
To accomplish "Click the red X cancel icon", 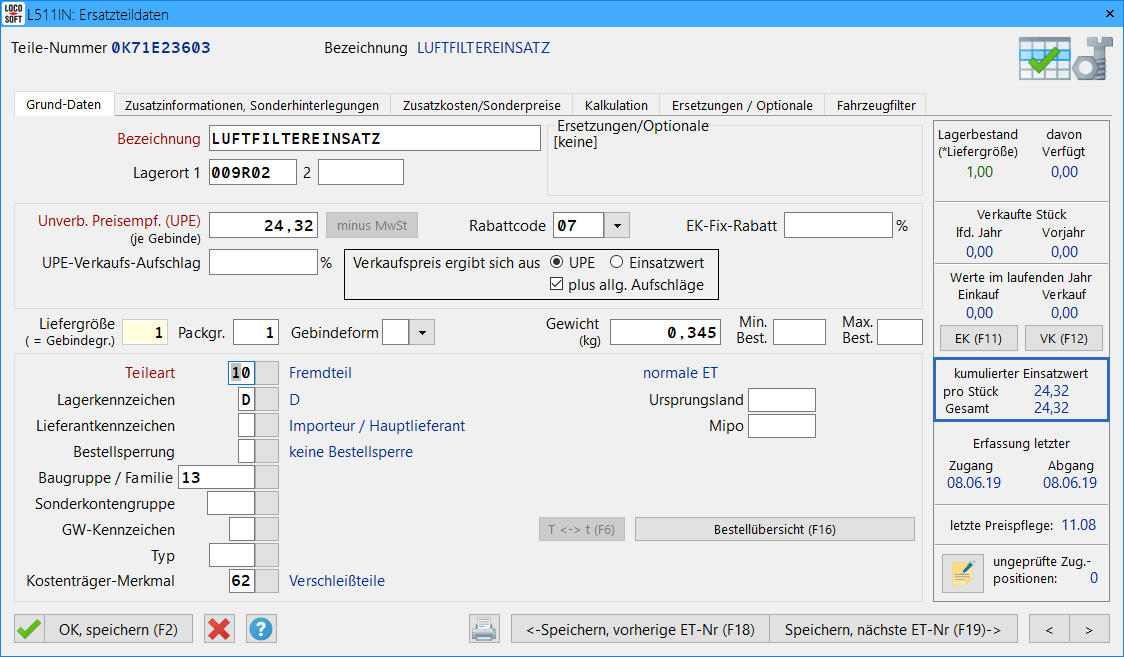I will click(x=219, y=629).
